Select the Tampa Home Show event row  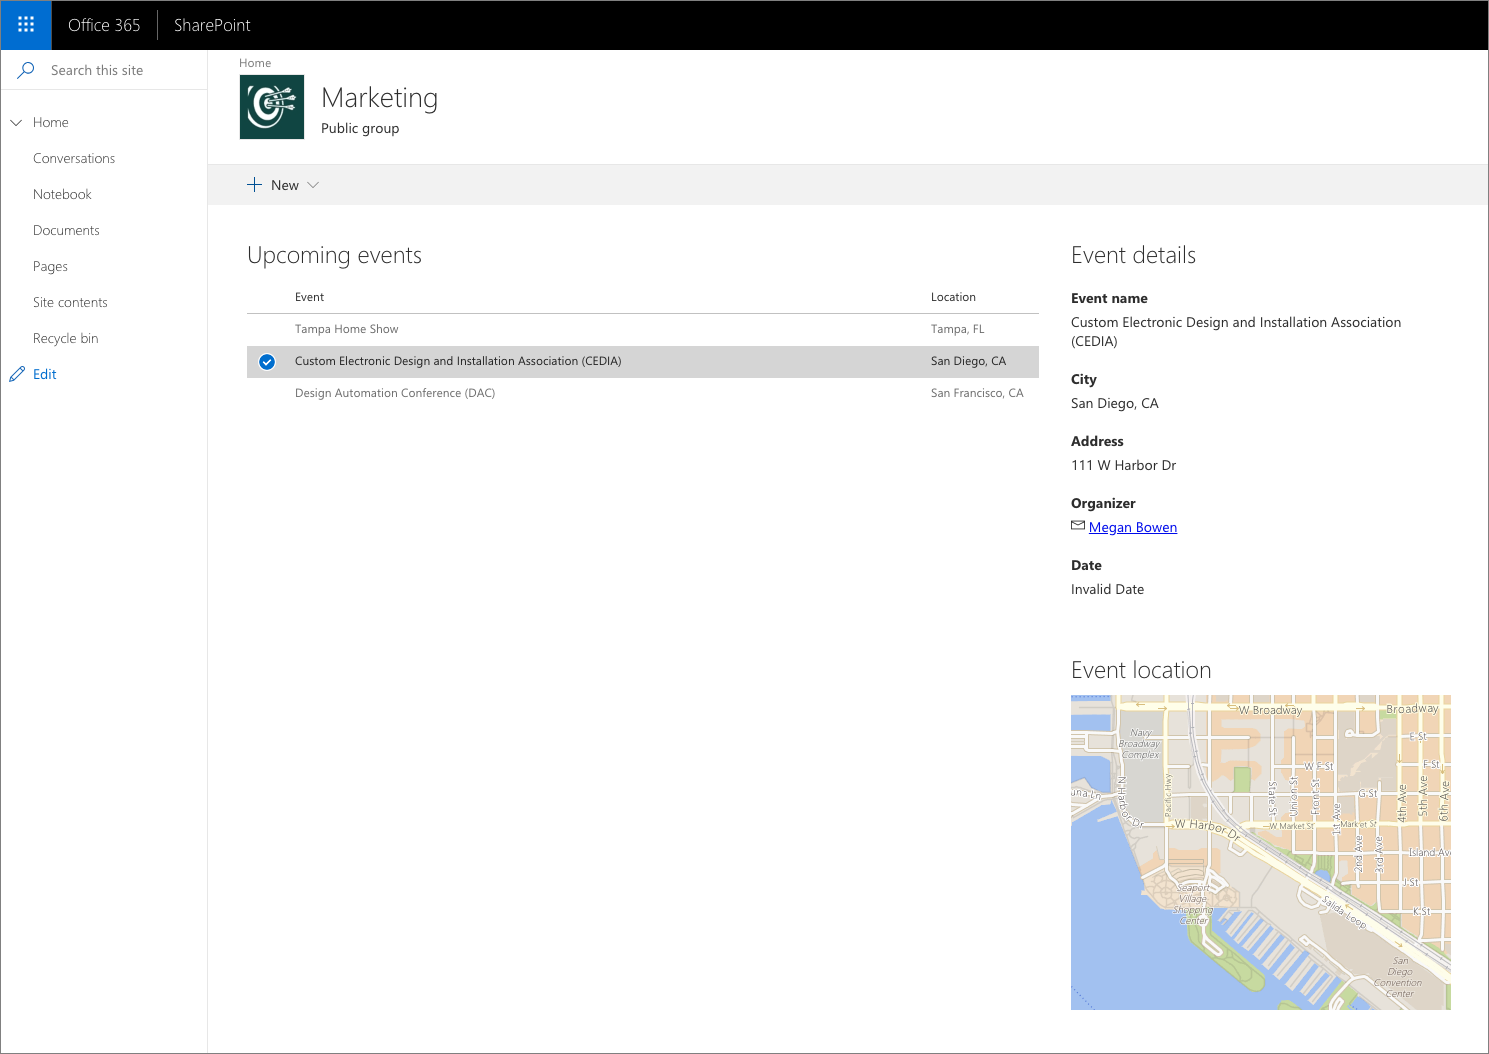coord(346,328)
